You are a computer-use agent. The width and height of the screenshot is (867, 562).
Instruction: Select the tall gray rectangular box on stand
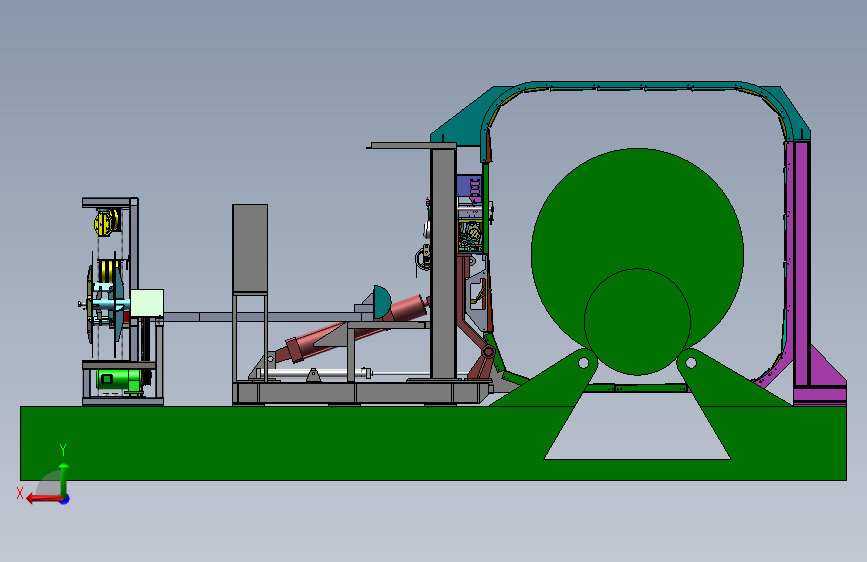coord(250,248)
